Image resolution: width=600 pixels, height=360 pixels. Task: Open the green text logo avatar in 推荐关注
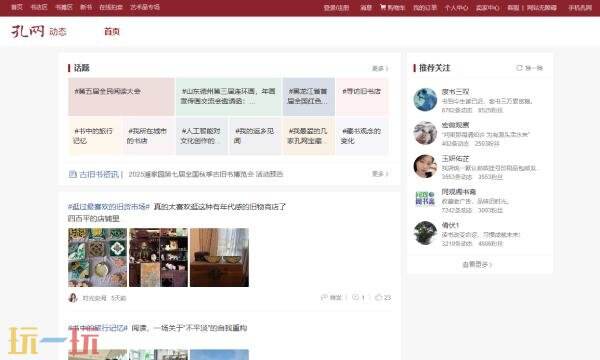(425, 199)
